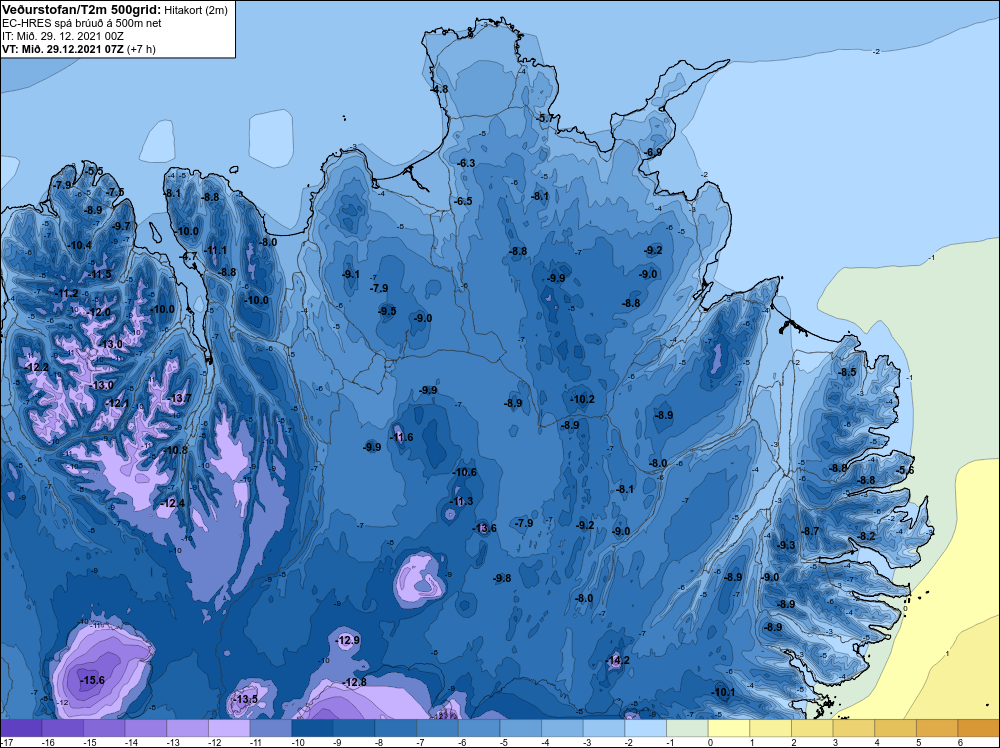Image resolution: width=1000 pixels, height=748 pixels.
Task: Click the legend swatch labeled -14
Action: pyautogui.click(x=146, y=729)
